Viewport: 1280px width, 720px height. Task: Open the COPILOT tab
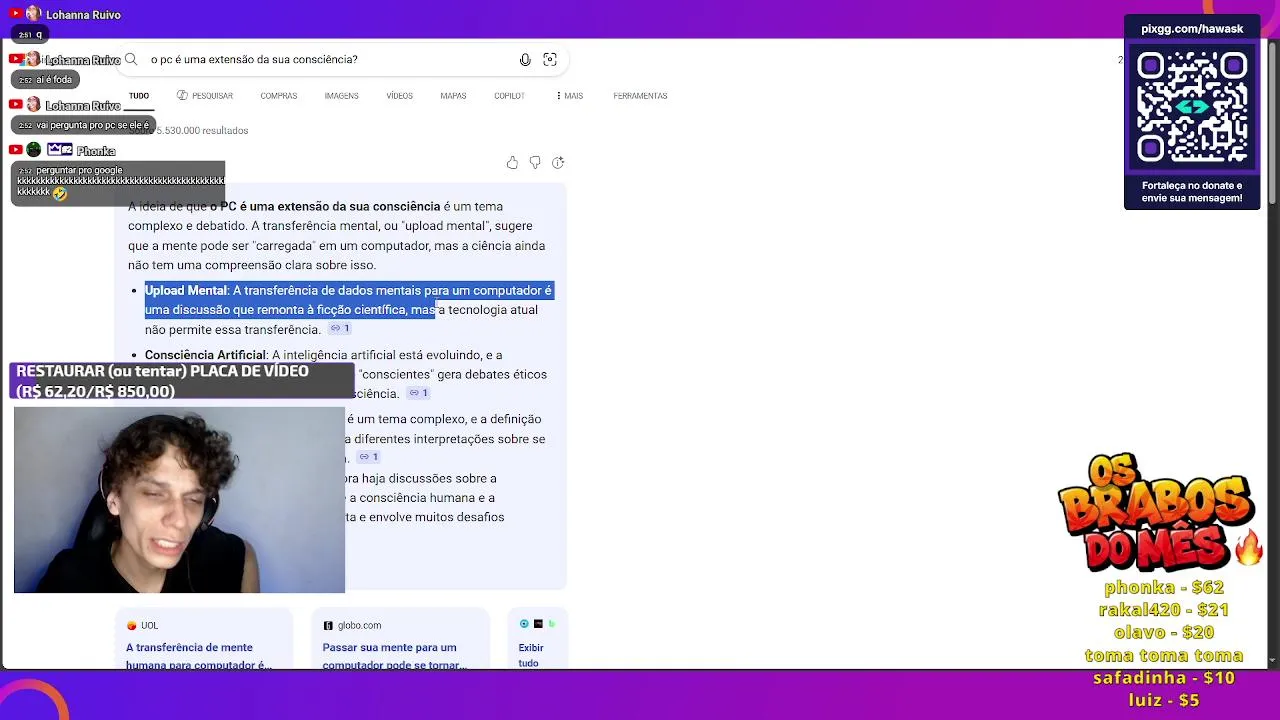(509, 96)
